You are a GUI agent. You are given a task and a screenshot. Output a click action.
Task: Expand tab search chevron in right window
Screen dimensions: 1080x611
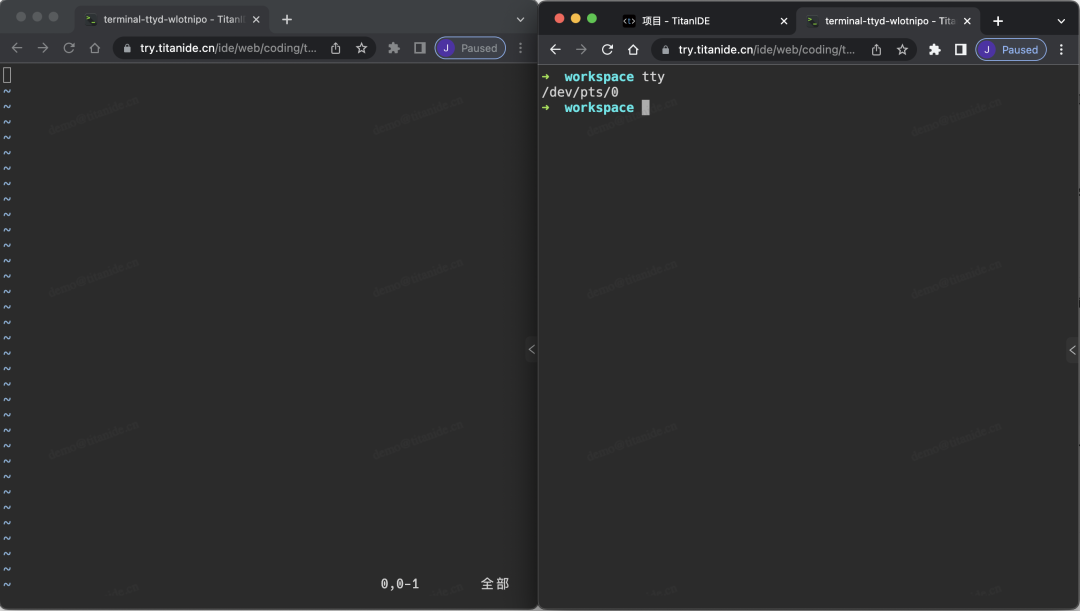(1061, 21)
